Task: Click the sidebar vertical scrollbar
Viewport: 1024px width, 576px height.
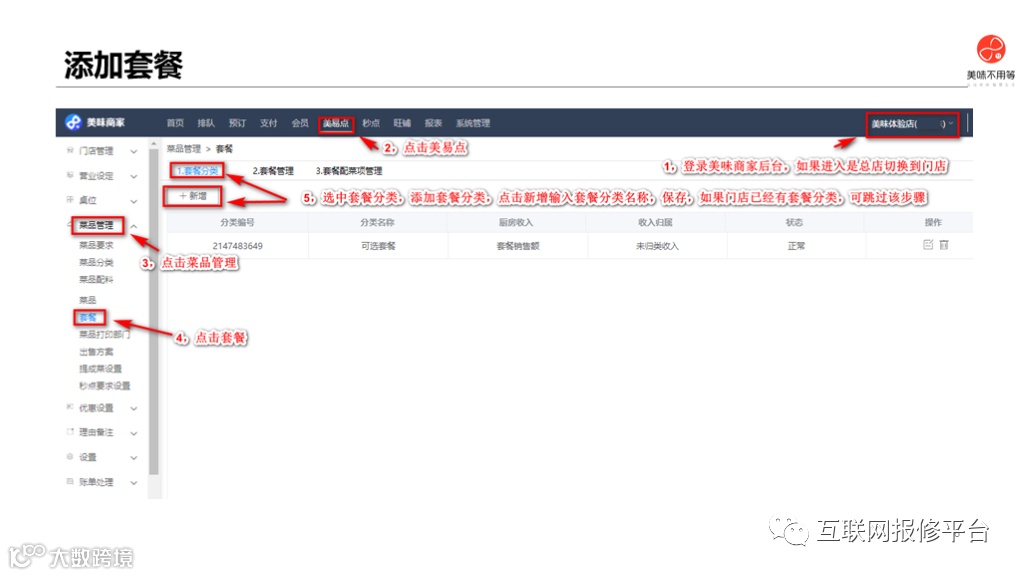Action: point(154,312)
